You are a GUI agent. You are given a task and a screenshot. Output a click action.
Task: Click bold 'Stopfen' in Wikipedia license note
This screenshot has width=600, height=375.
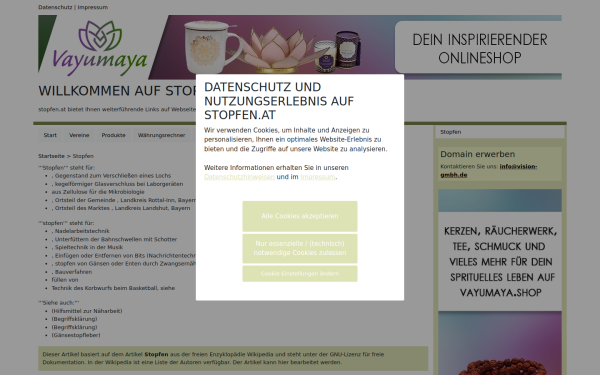[x=156, y=354]
